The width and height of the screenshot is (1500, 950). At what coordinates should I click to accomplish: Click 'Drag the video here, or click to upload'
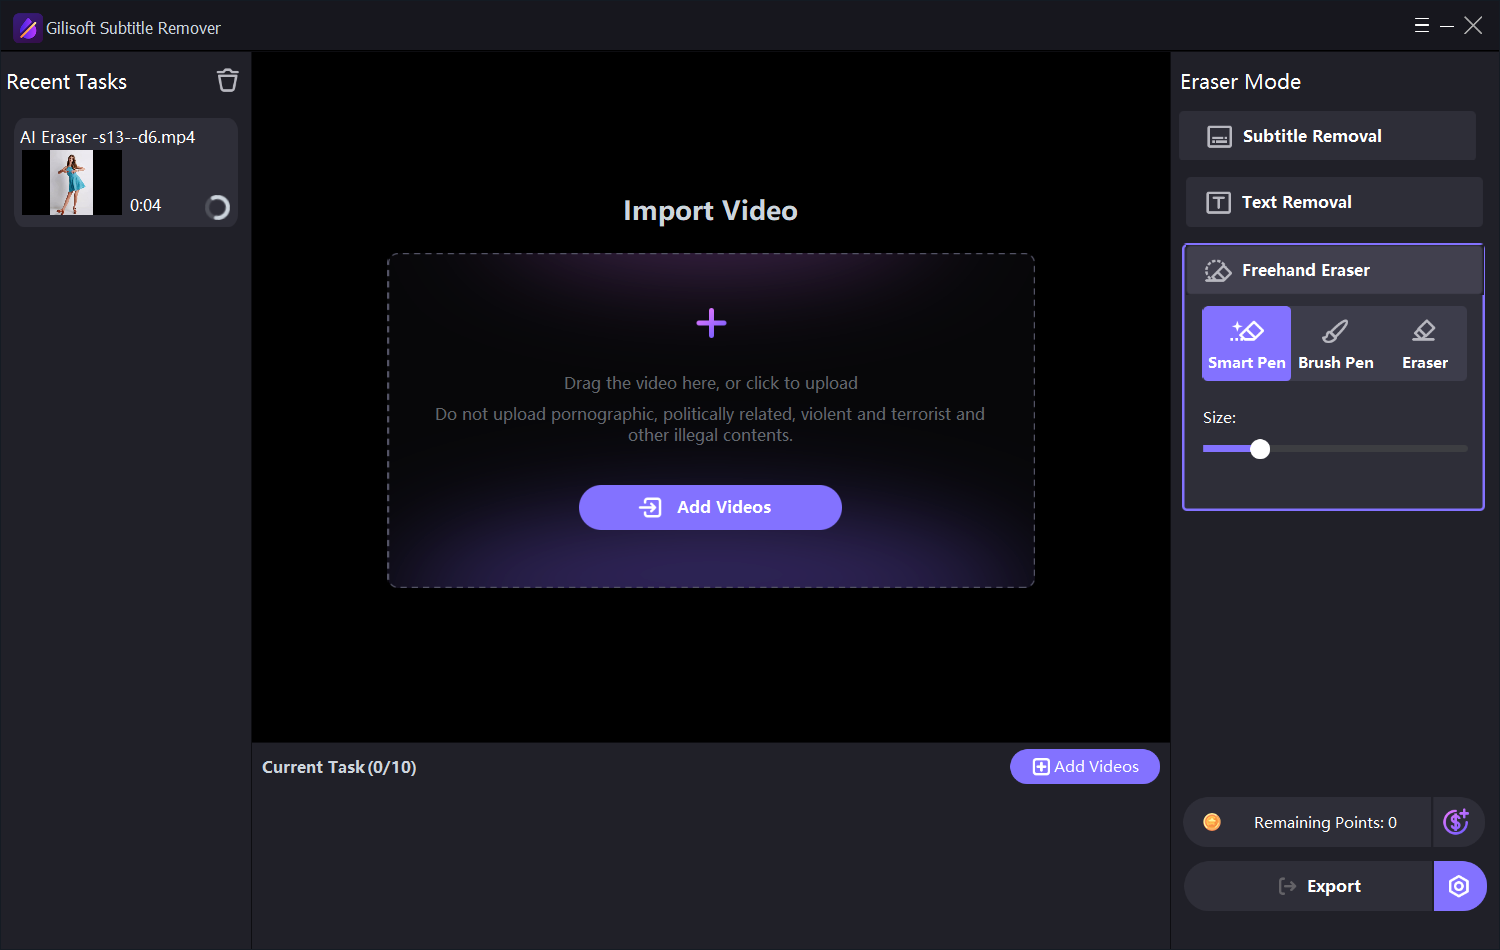(x=711, y=383)
